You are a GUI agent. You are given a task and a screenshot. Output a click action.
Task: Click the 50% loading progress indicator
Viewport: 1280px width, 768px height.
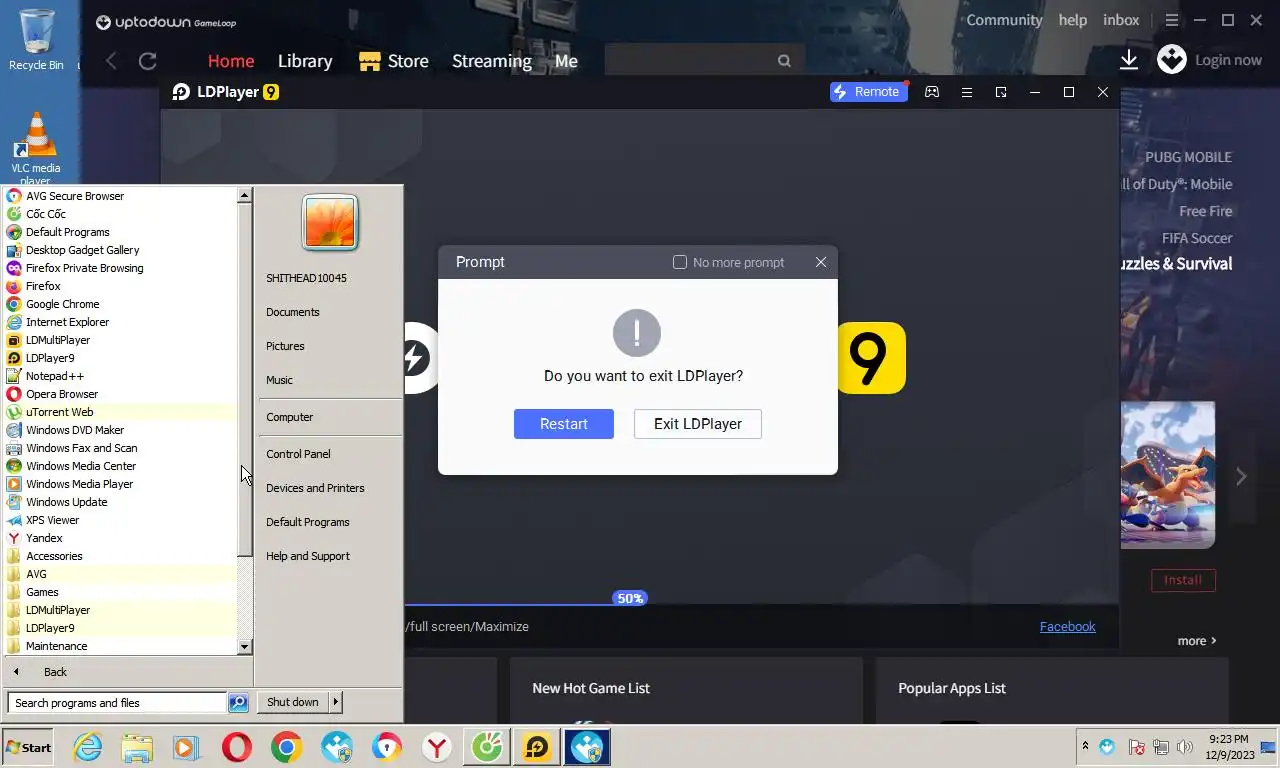point(630,599)
